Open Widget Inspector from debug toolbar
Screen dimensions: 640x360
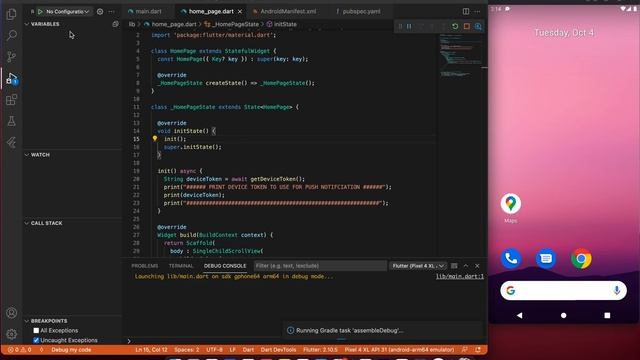[478, 26]
